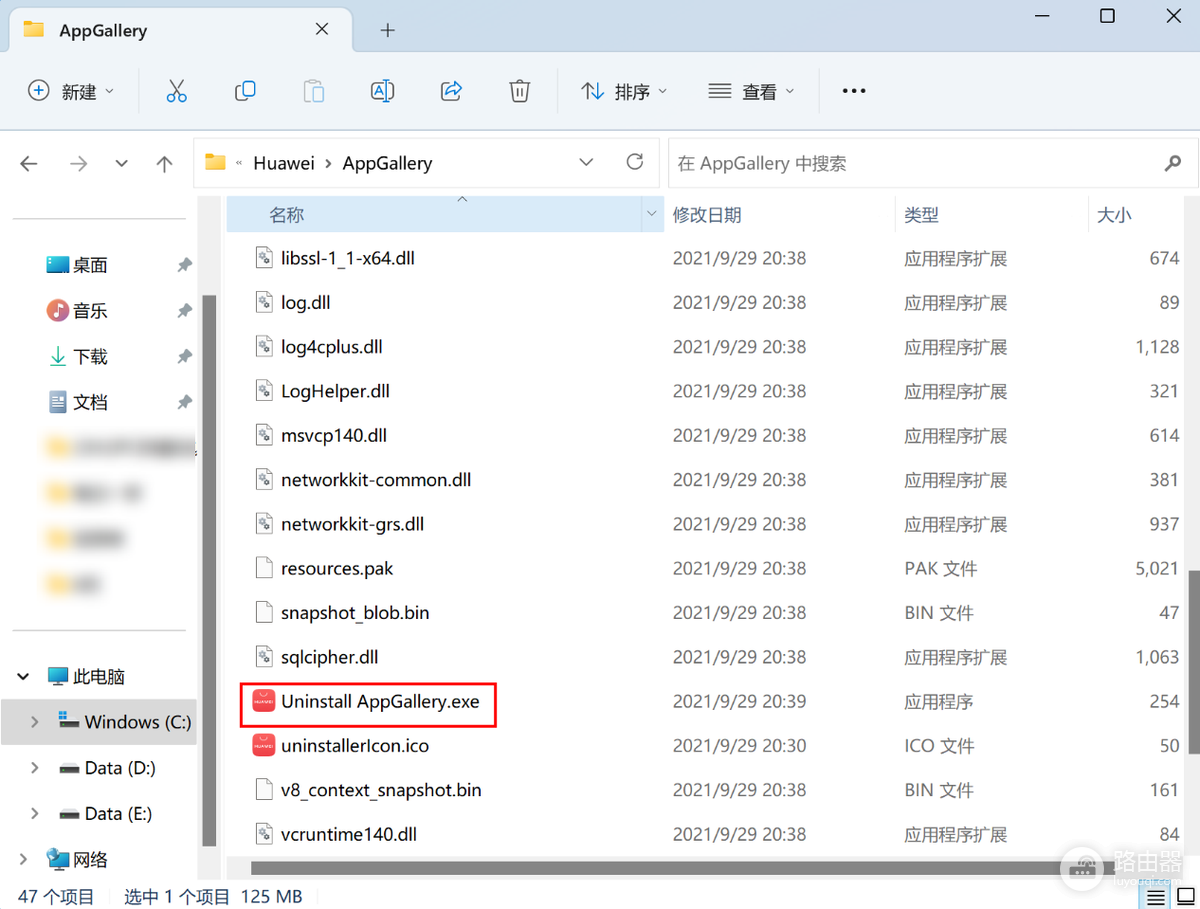The width and height of the screenshot is (1200, 909).
Task: Click the Delete trash can icon
Action: click(519, 91)
